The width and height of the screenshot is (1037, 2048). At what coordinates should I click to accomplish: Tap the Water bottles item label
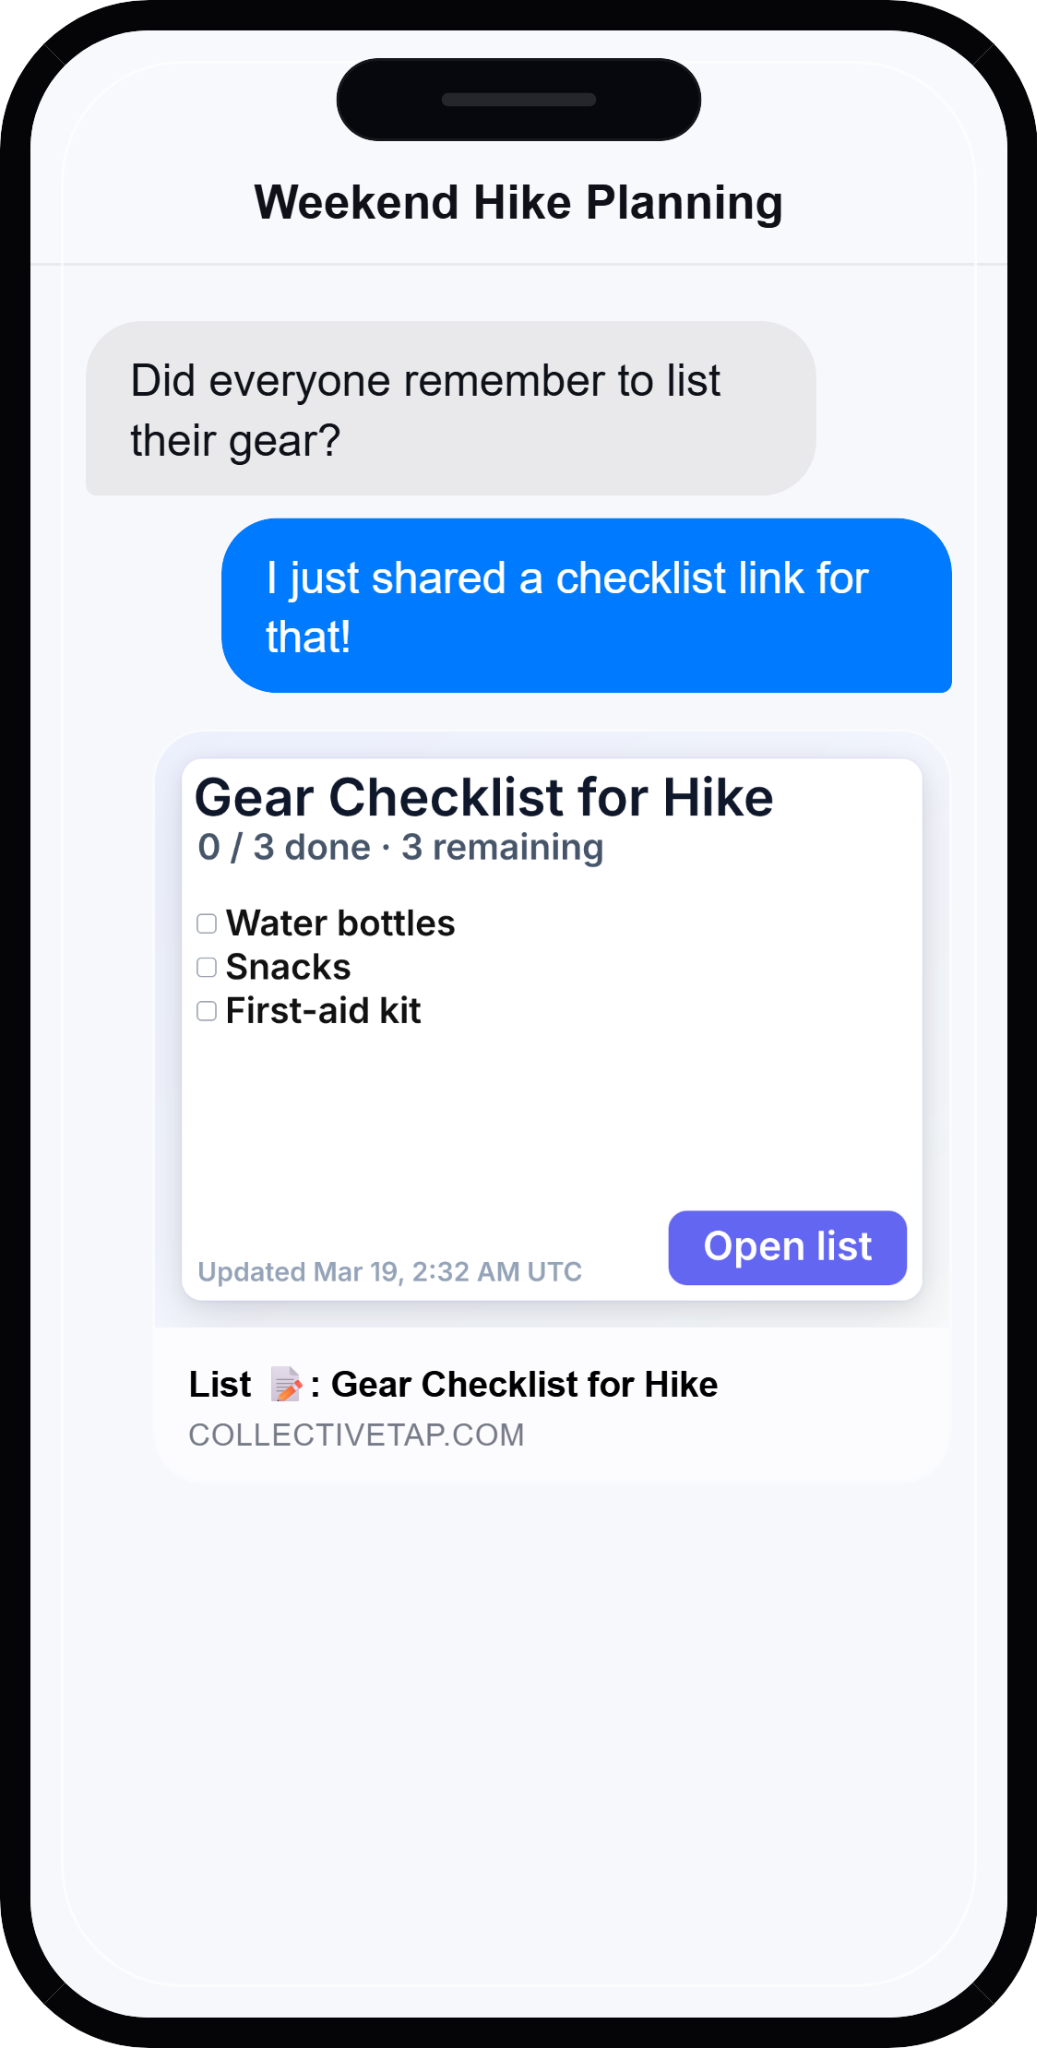point(340,923)
